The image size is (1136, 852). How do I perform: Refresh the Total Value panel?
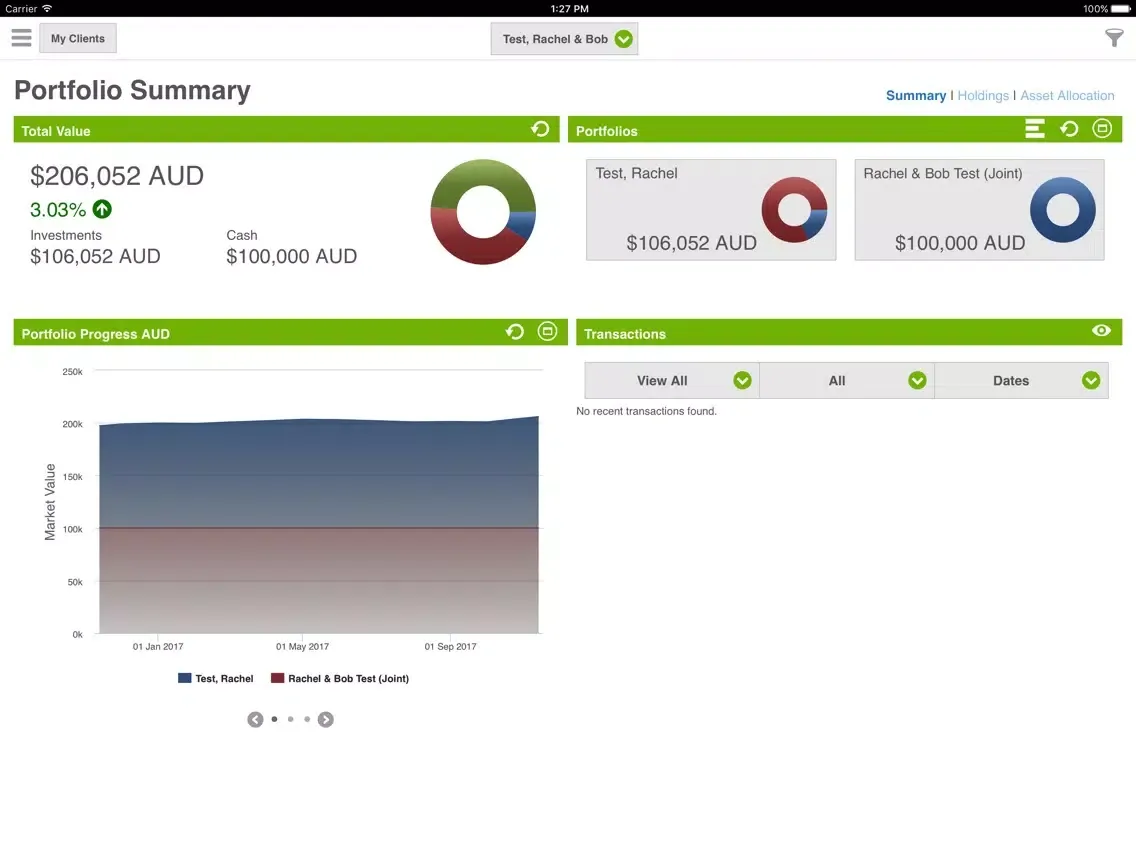tap(540, 129)
